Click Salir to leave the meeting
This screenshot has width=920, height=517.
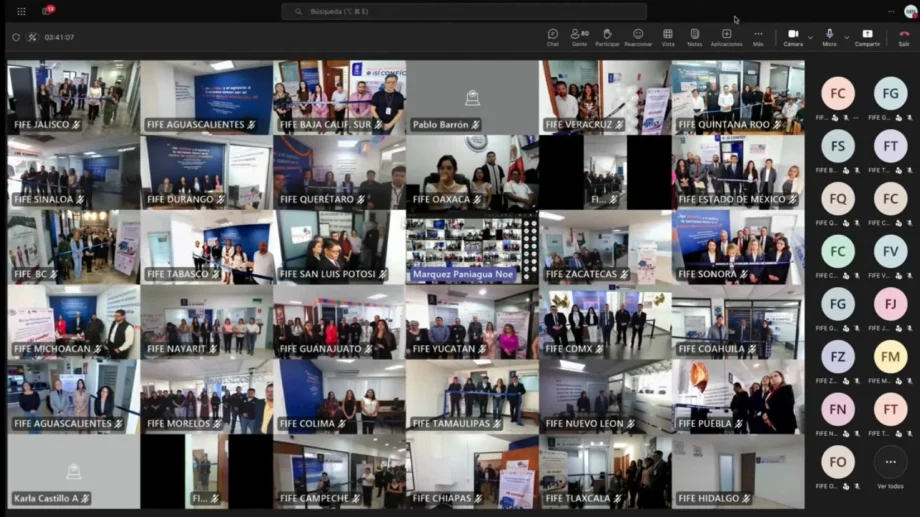coord(904,37)
